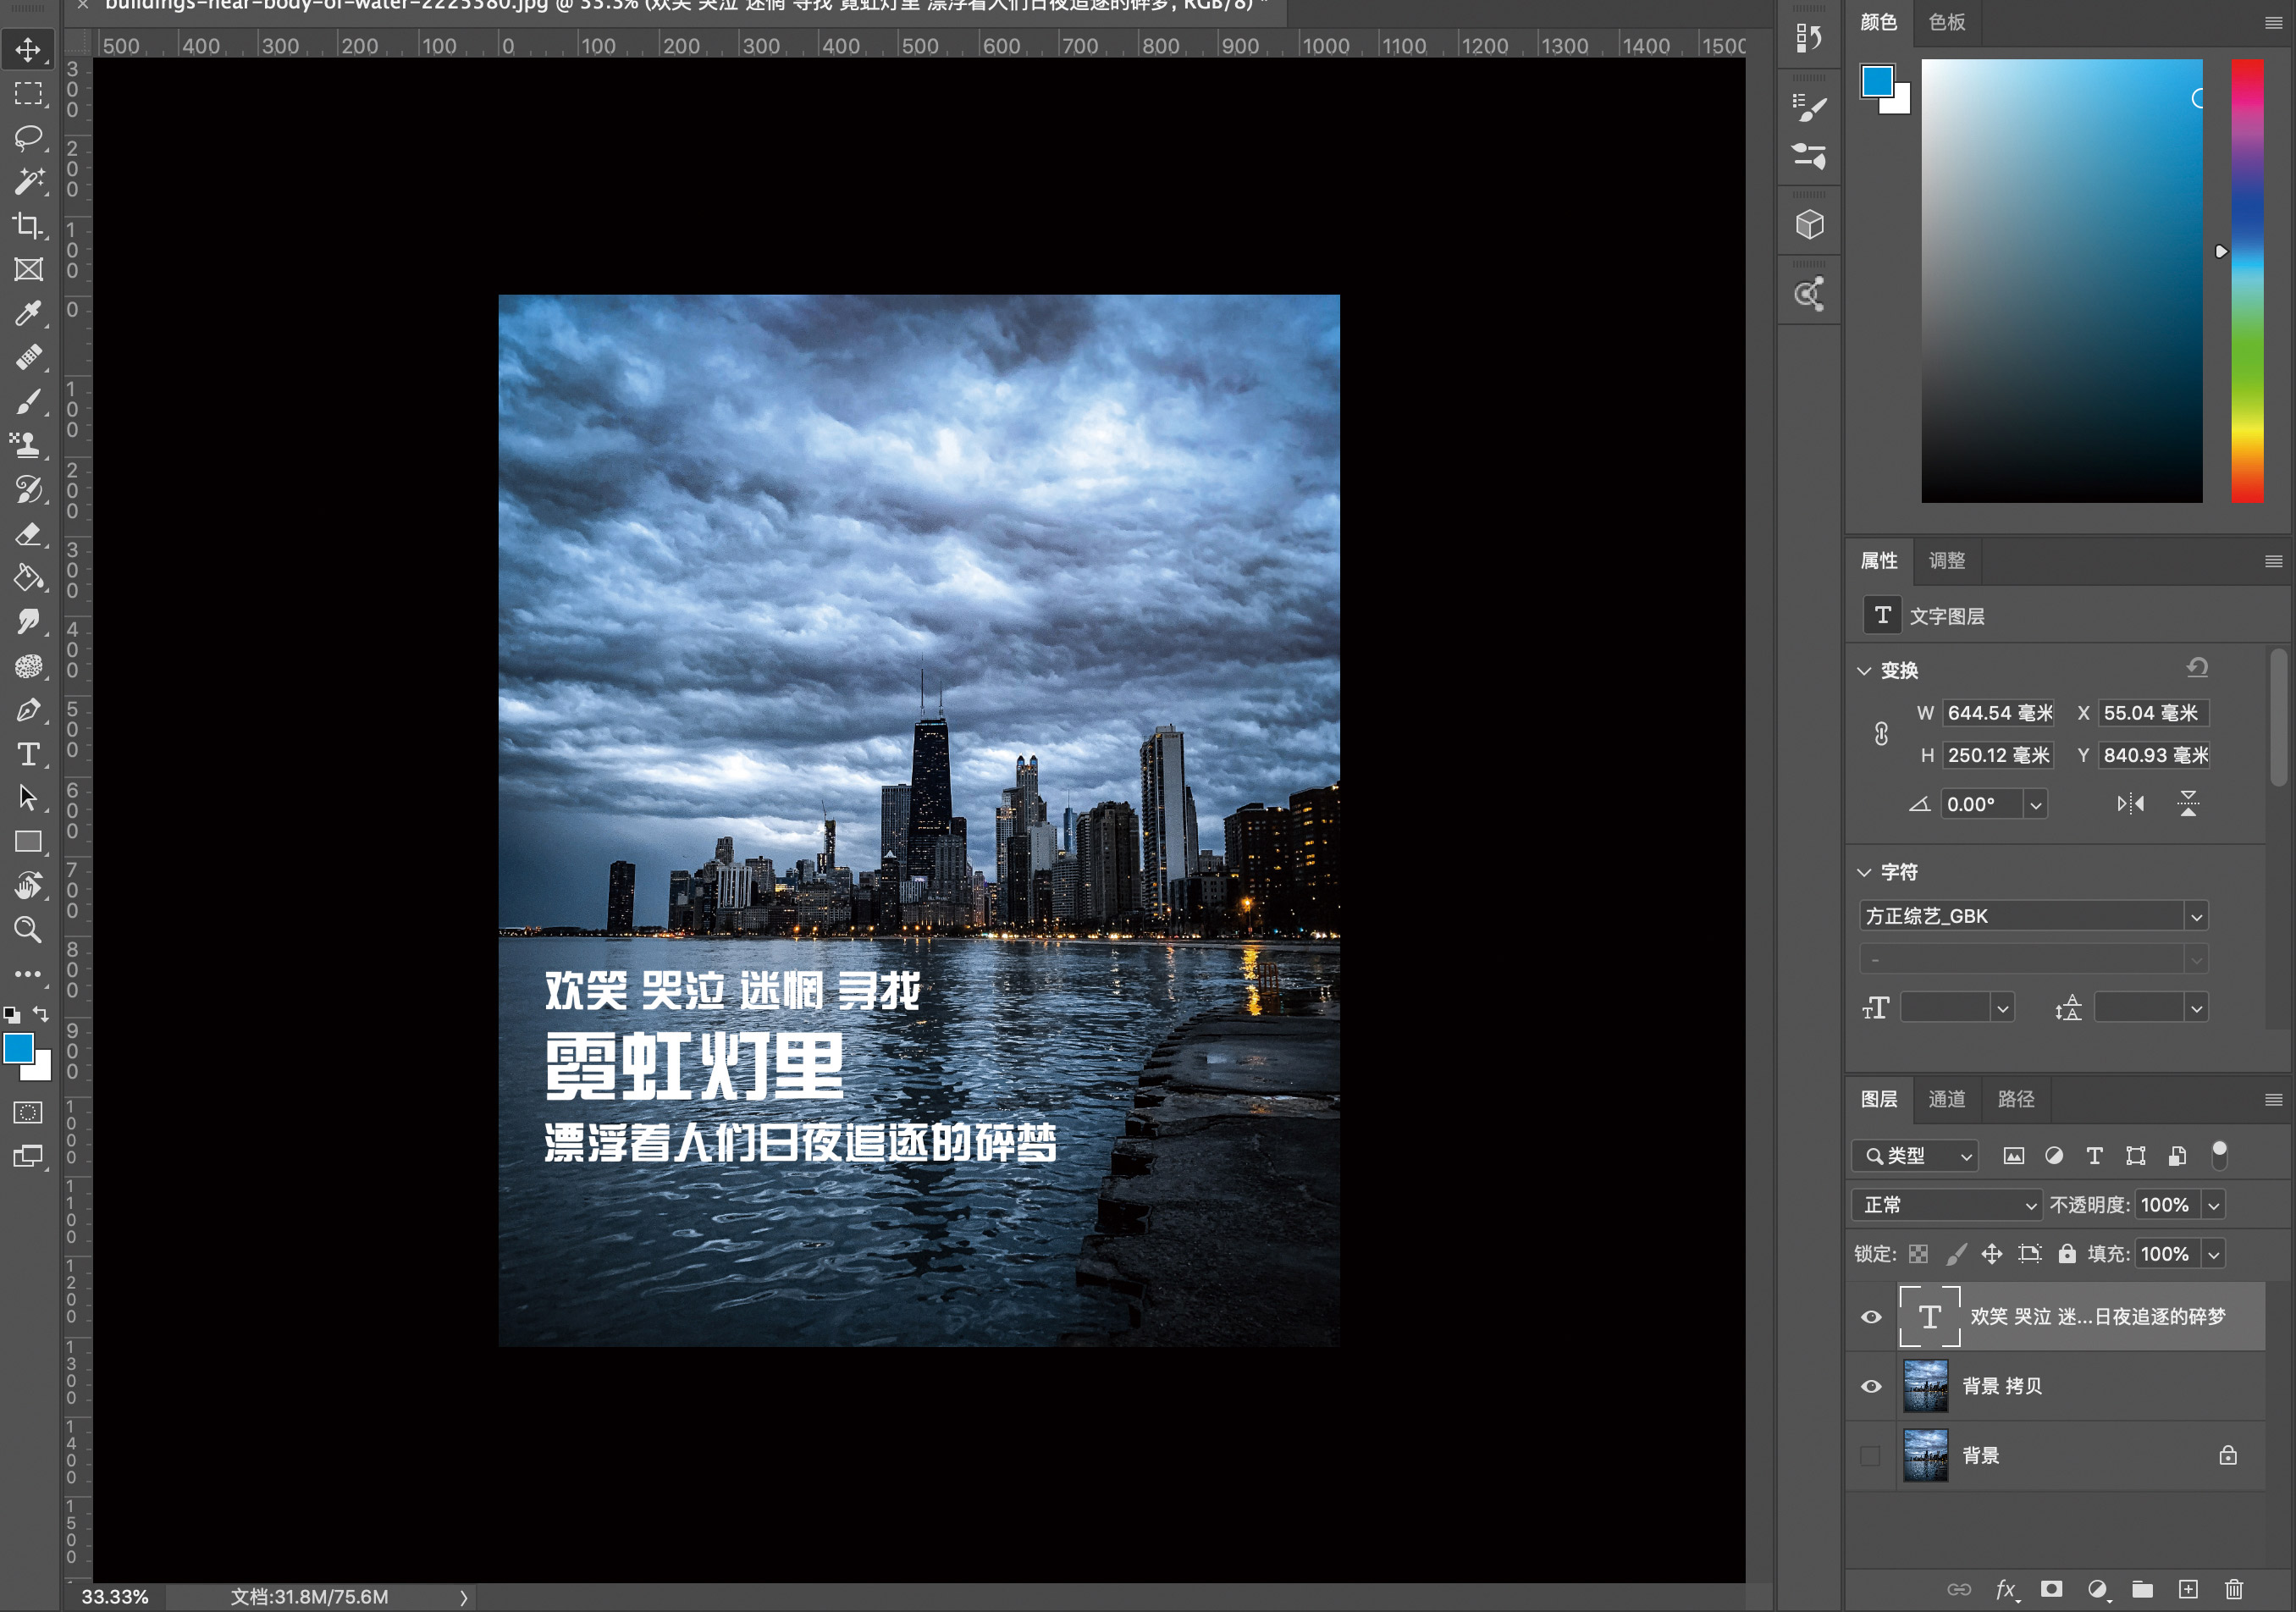This screenshot has width=2296, height=1612.
Task: Open the rotation angle dropdown
Action: (2035, 804)
